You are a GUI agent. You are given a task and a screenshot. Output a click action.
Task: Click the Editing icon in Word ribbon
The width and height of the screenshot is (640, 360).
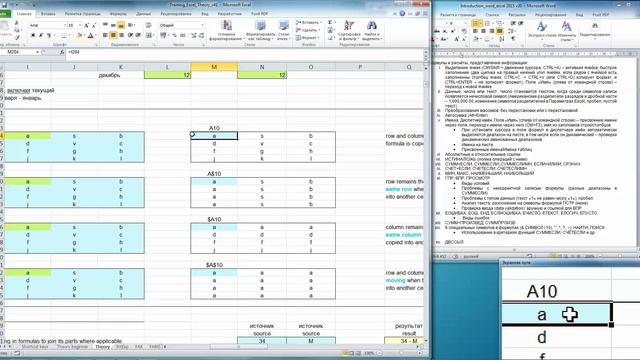pos(595,30)
